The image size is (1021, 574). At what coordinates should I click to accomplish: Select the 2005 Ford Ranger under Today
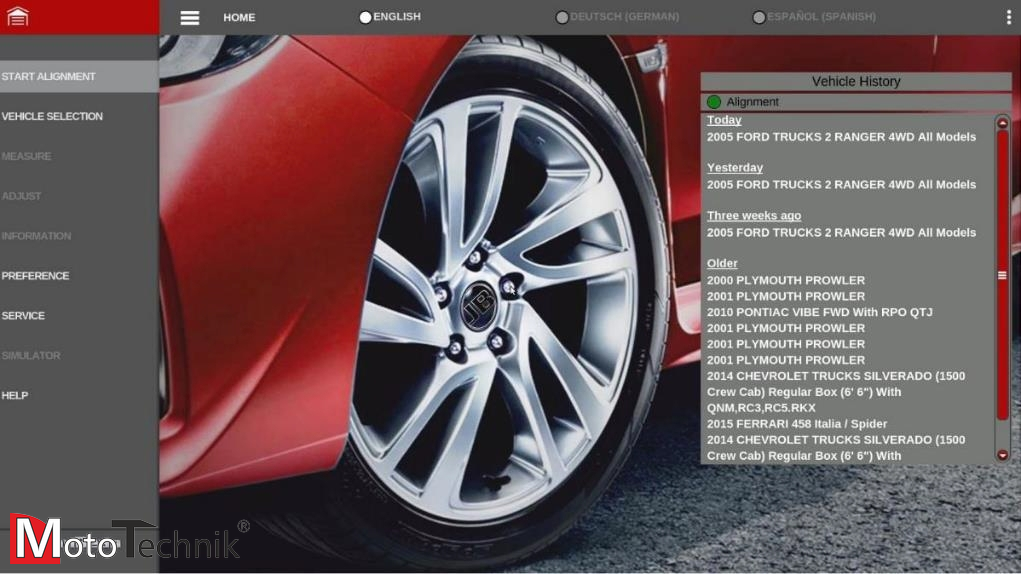[x=841, y=137]
